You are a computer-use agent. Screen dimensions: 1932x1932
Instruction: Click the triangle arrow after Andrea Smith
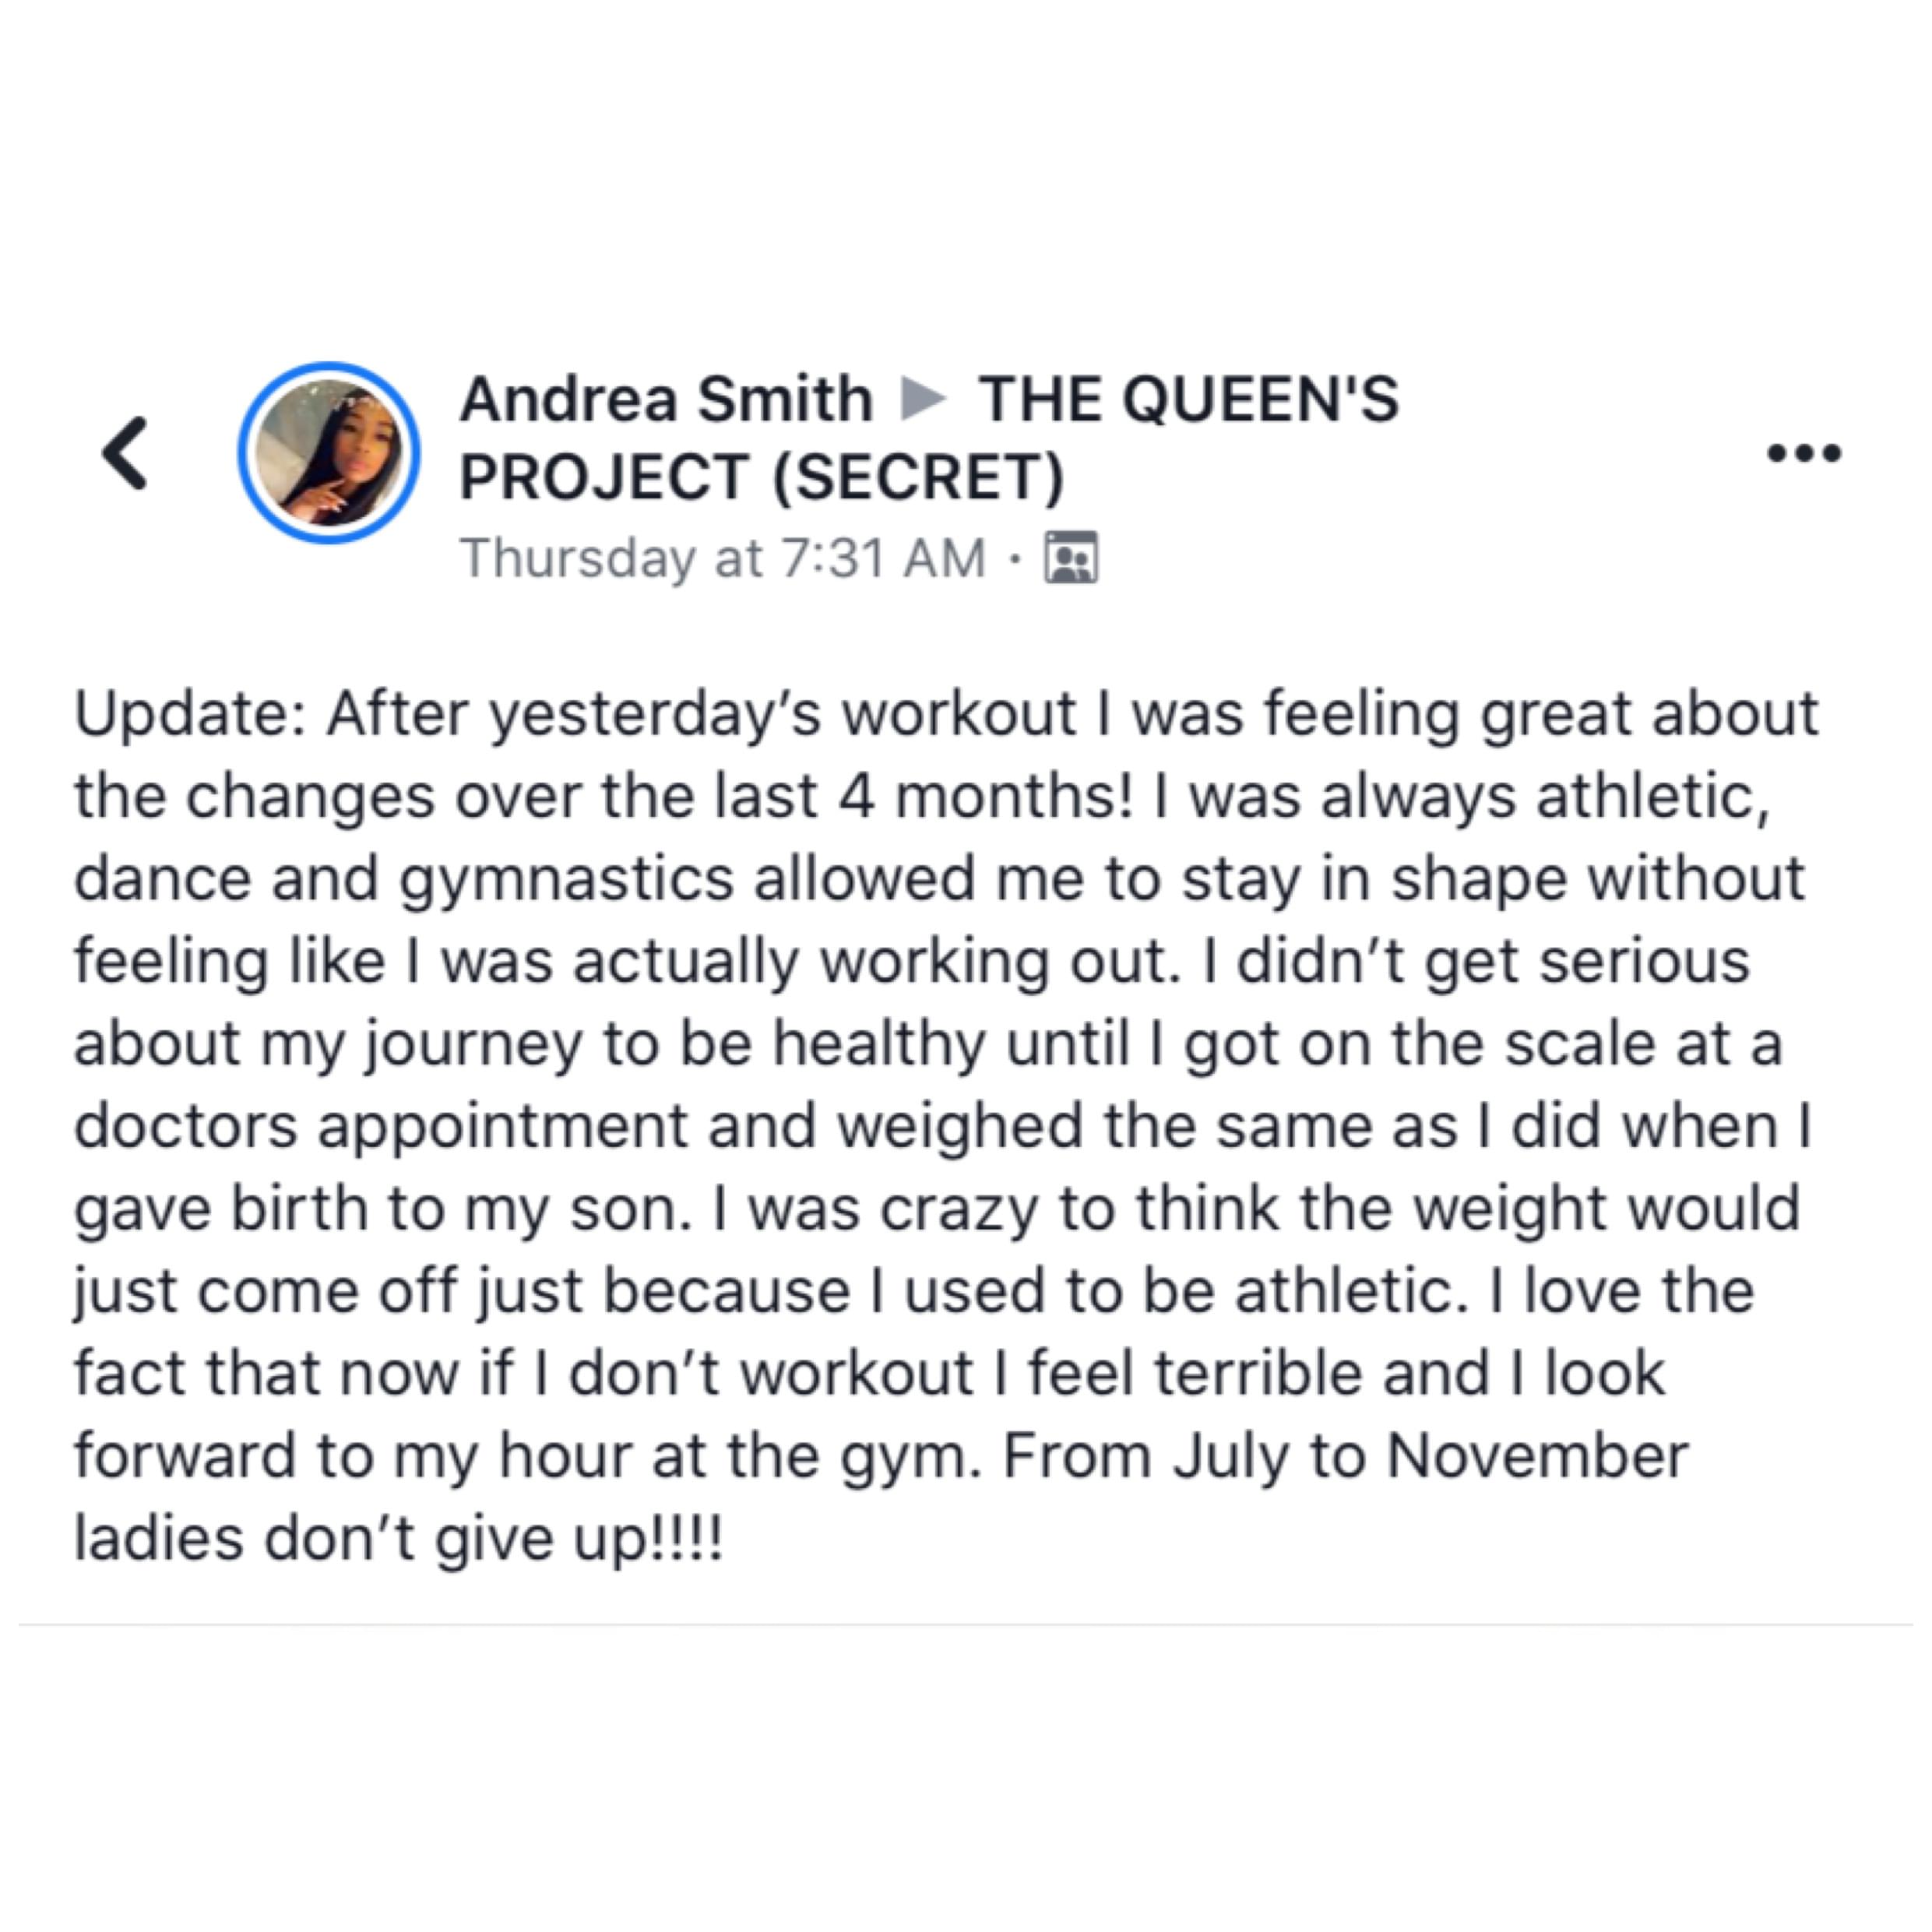point(923,399)
